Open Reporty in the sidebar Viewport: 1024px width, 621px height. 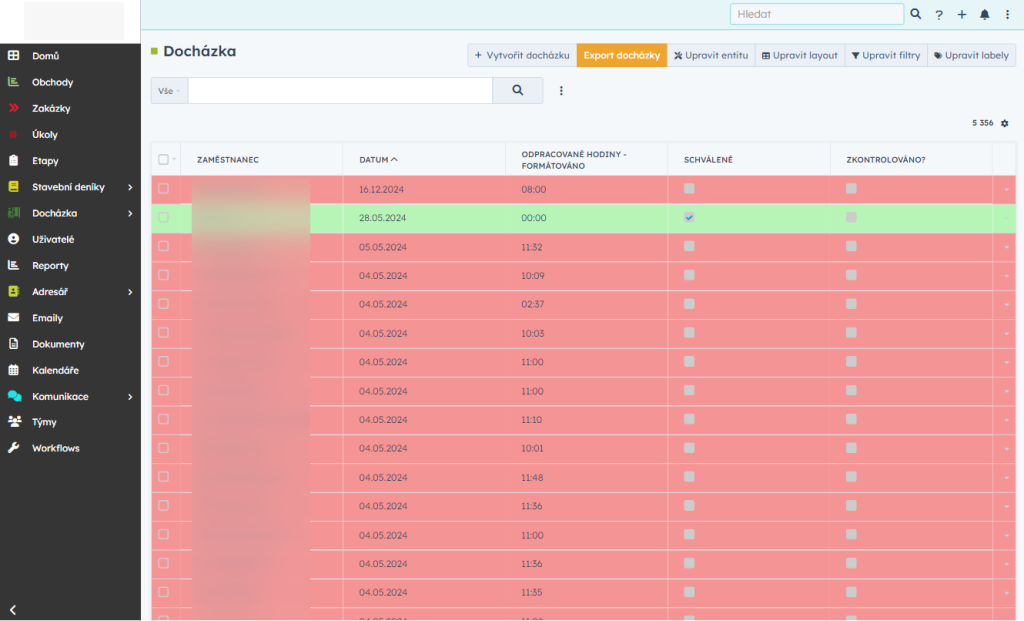coord(50,266)
